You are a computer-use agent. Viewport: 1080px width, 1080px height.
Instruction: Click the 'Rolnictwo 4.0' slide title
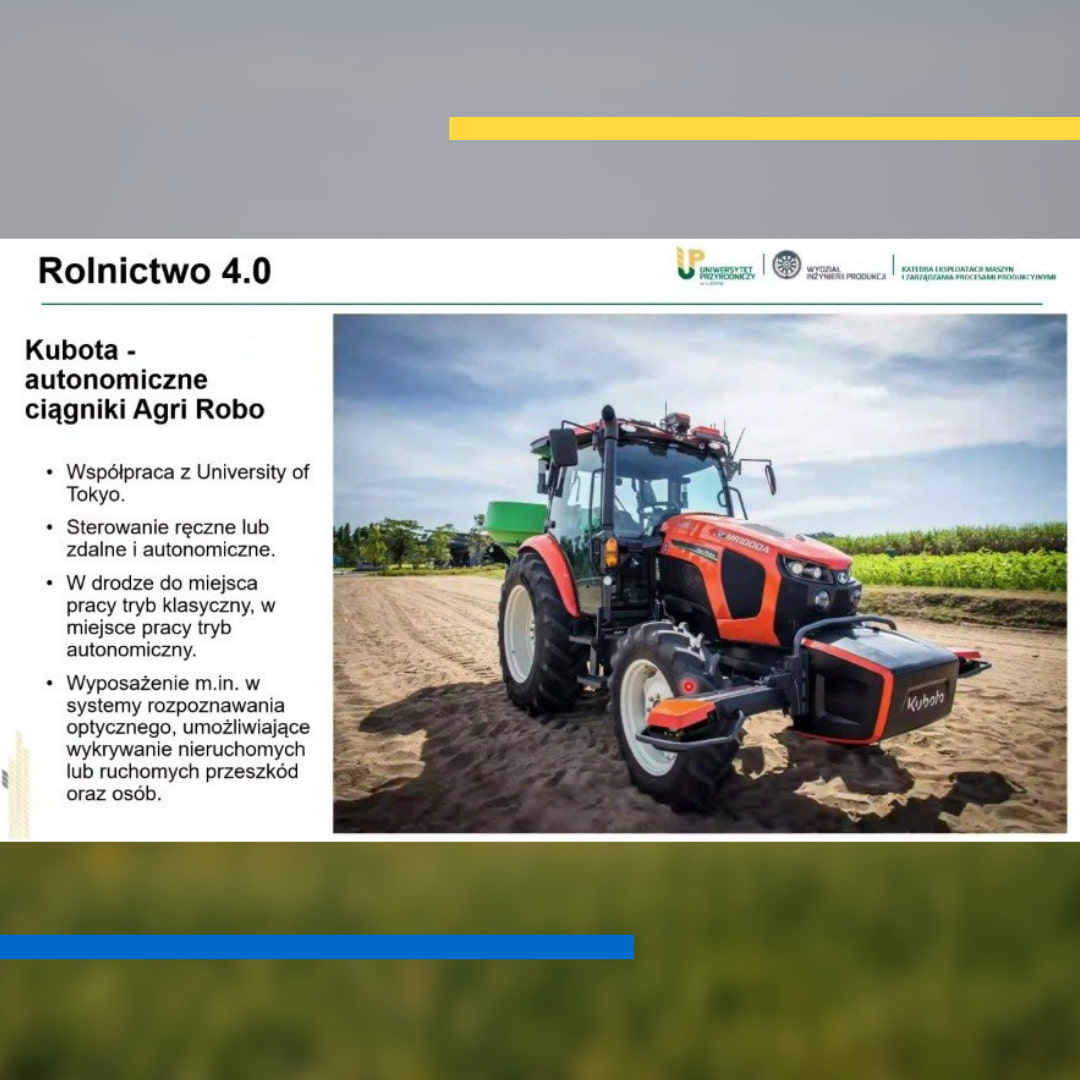coord(154,271)
